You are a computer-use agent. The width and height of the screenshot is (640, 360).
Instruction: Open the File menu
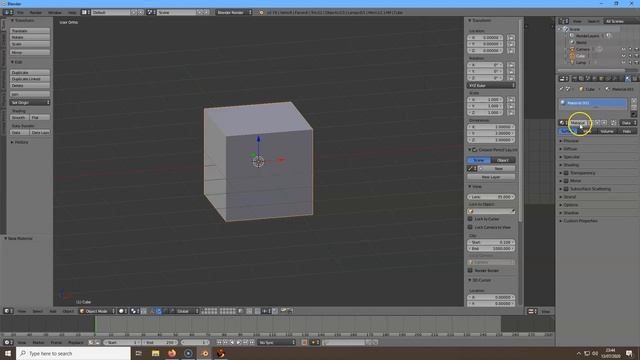(20, 12)
